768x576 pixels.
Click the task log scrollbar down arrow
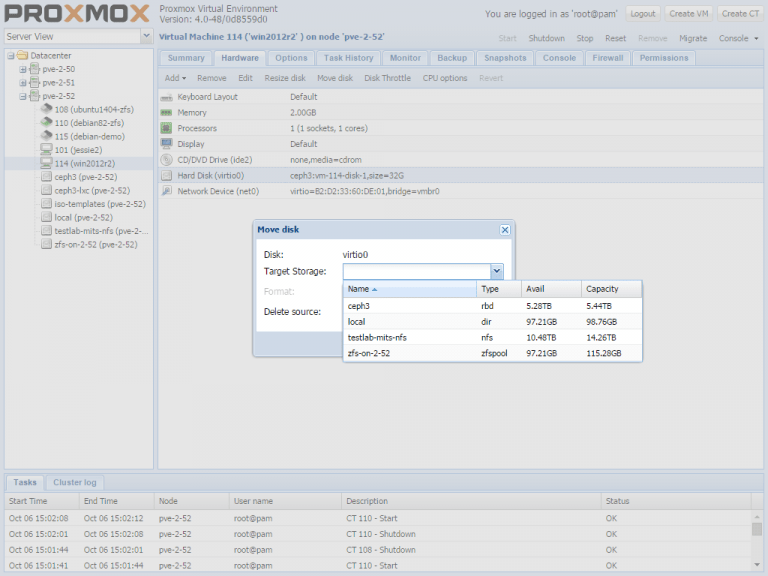coord(757,565)
